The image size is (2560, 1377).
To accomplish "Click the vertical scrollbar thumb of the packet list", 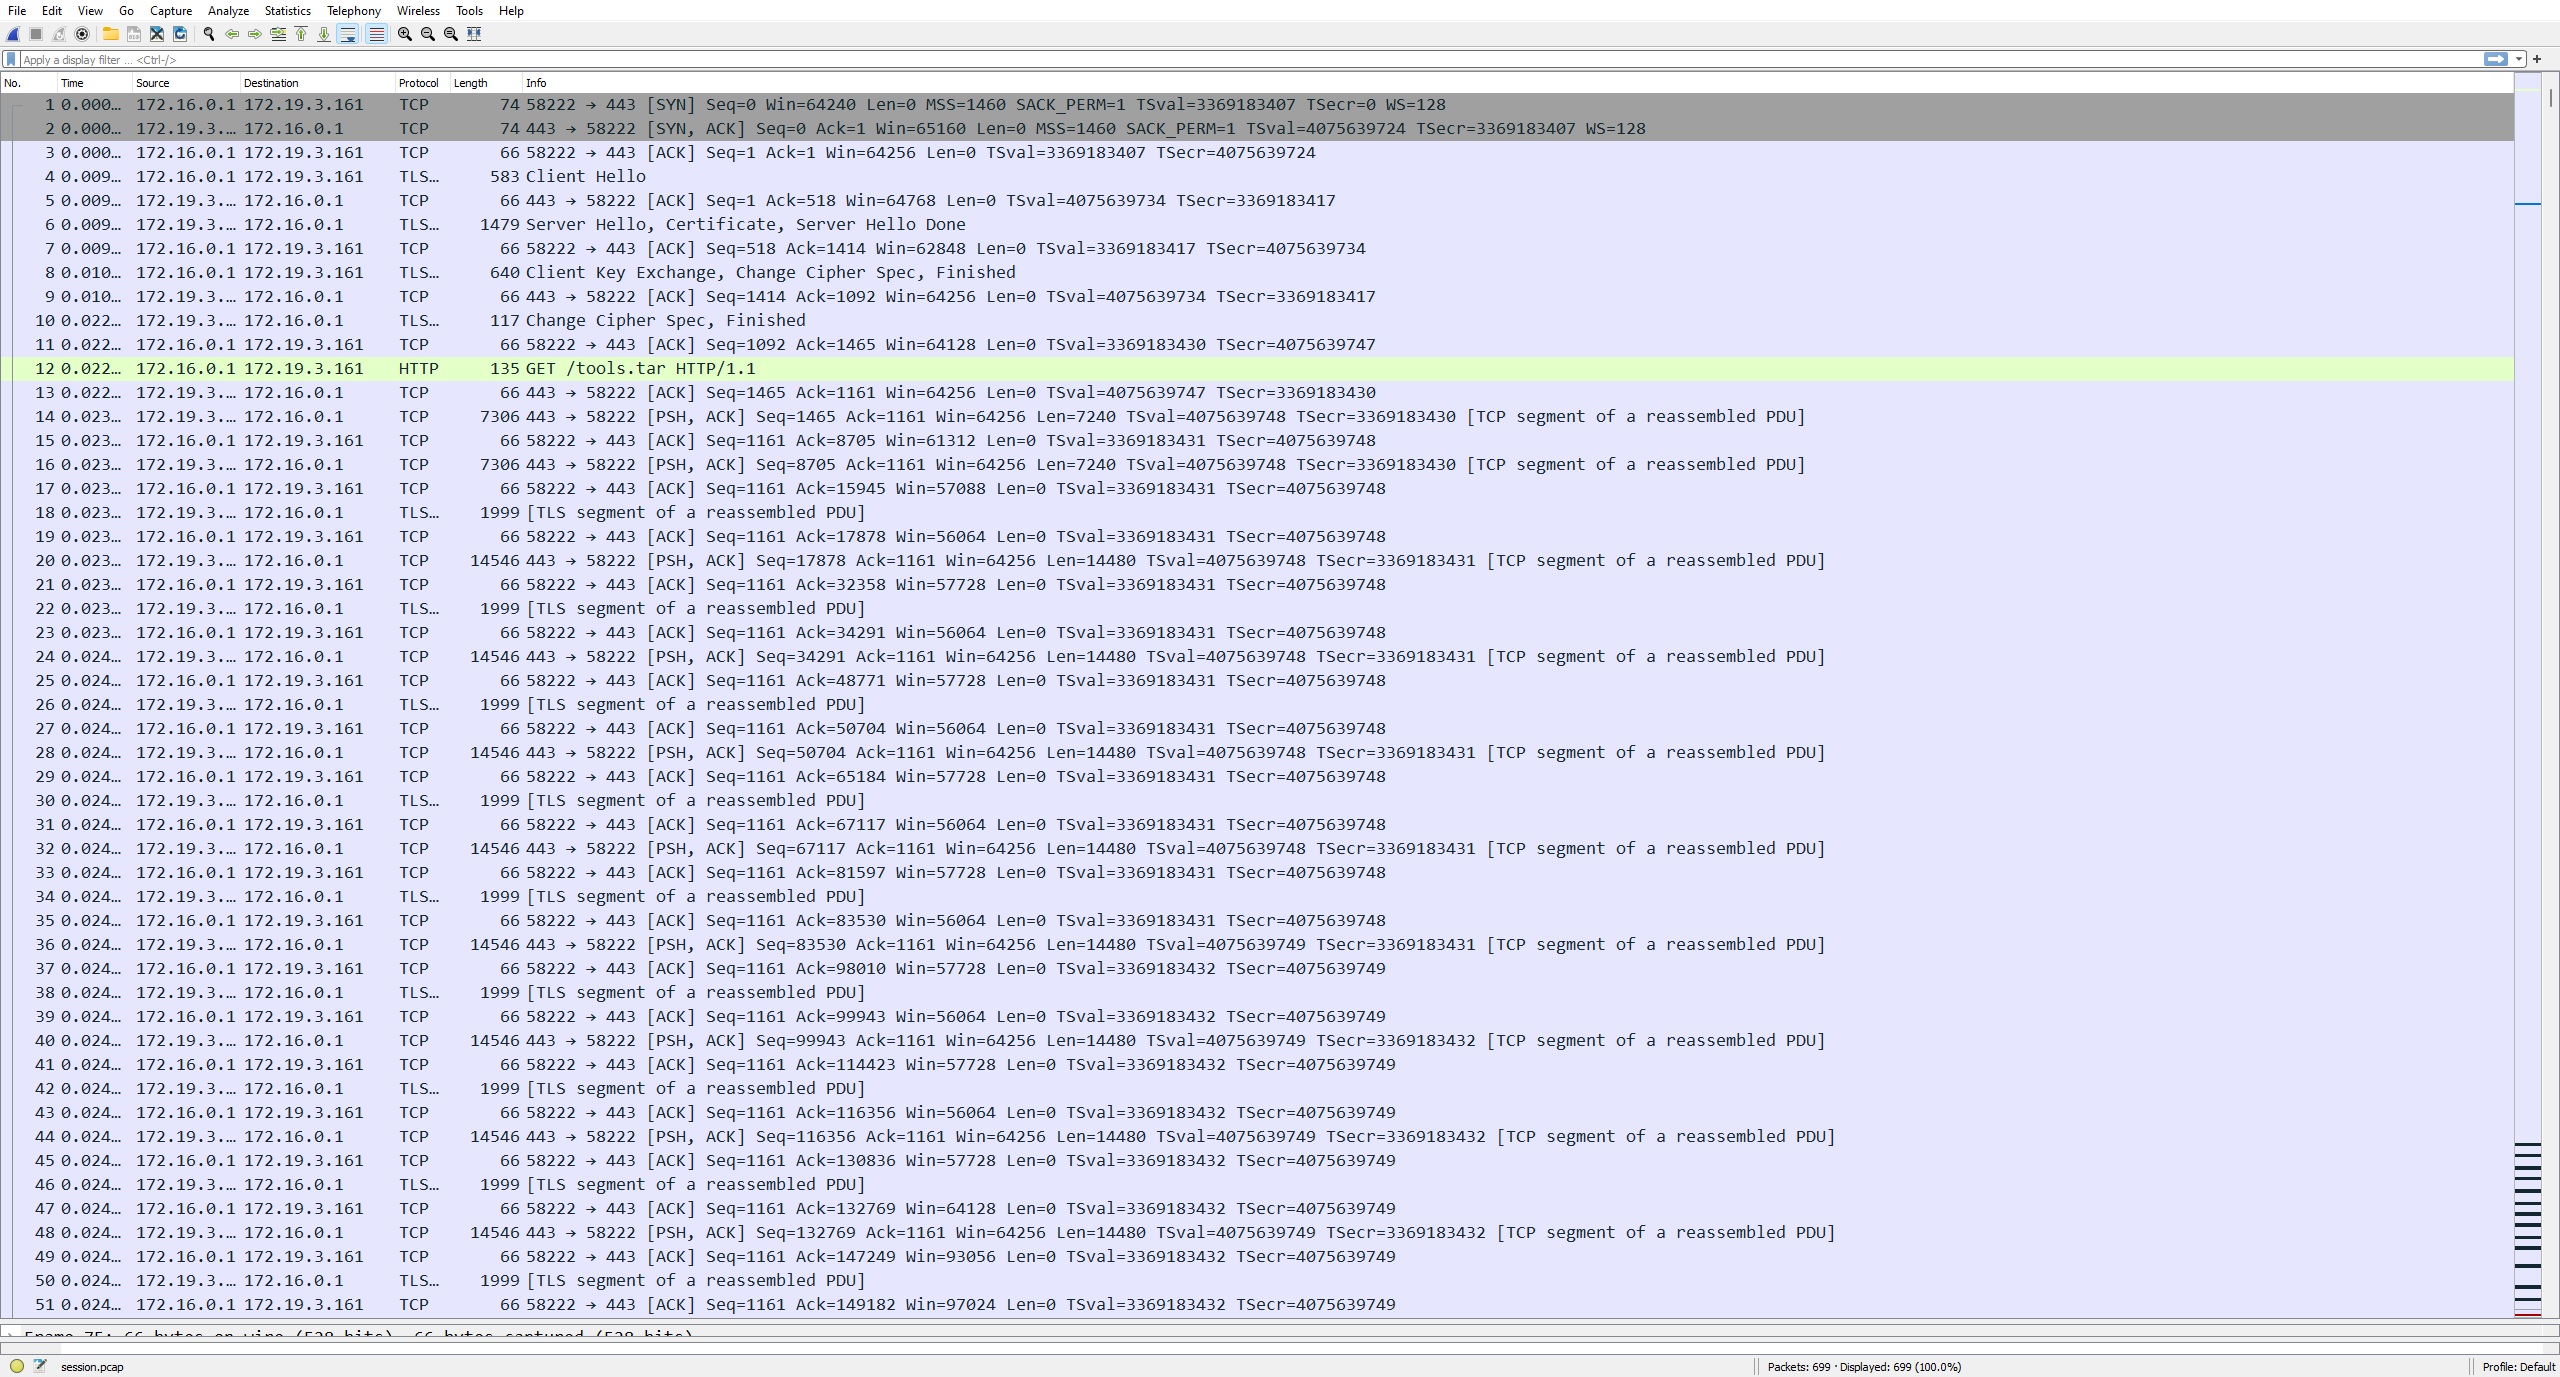I will coord(2551,98).
